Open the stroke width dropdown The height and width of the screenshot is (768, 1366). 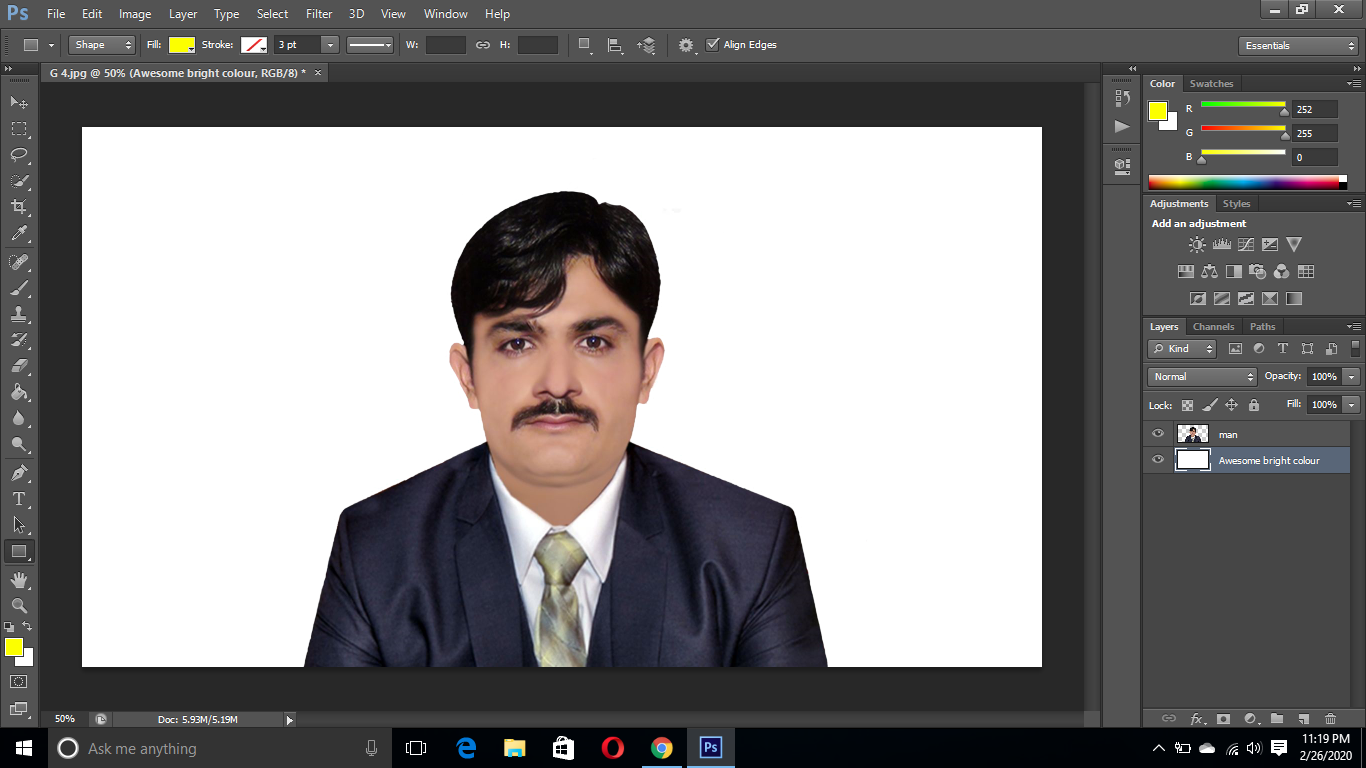[x=329, y=44]
